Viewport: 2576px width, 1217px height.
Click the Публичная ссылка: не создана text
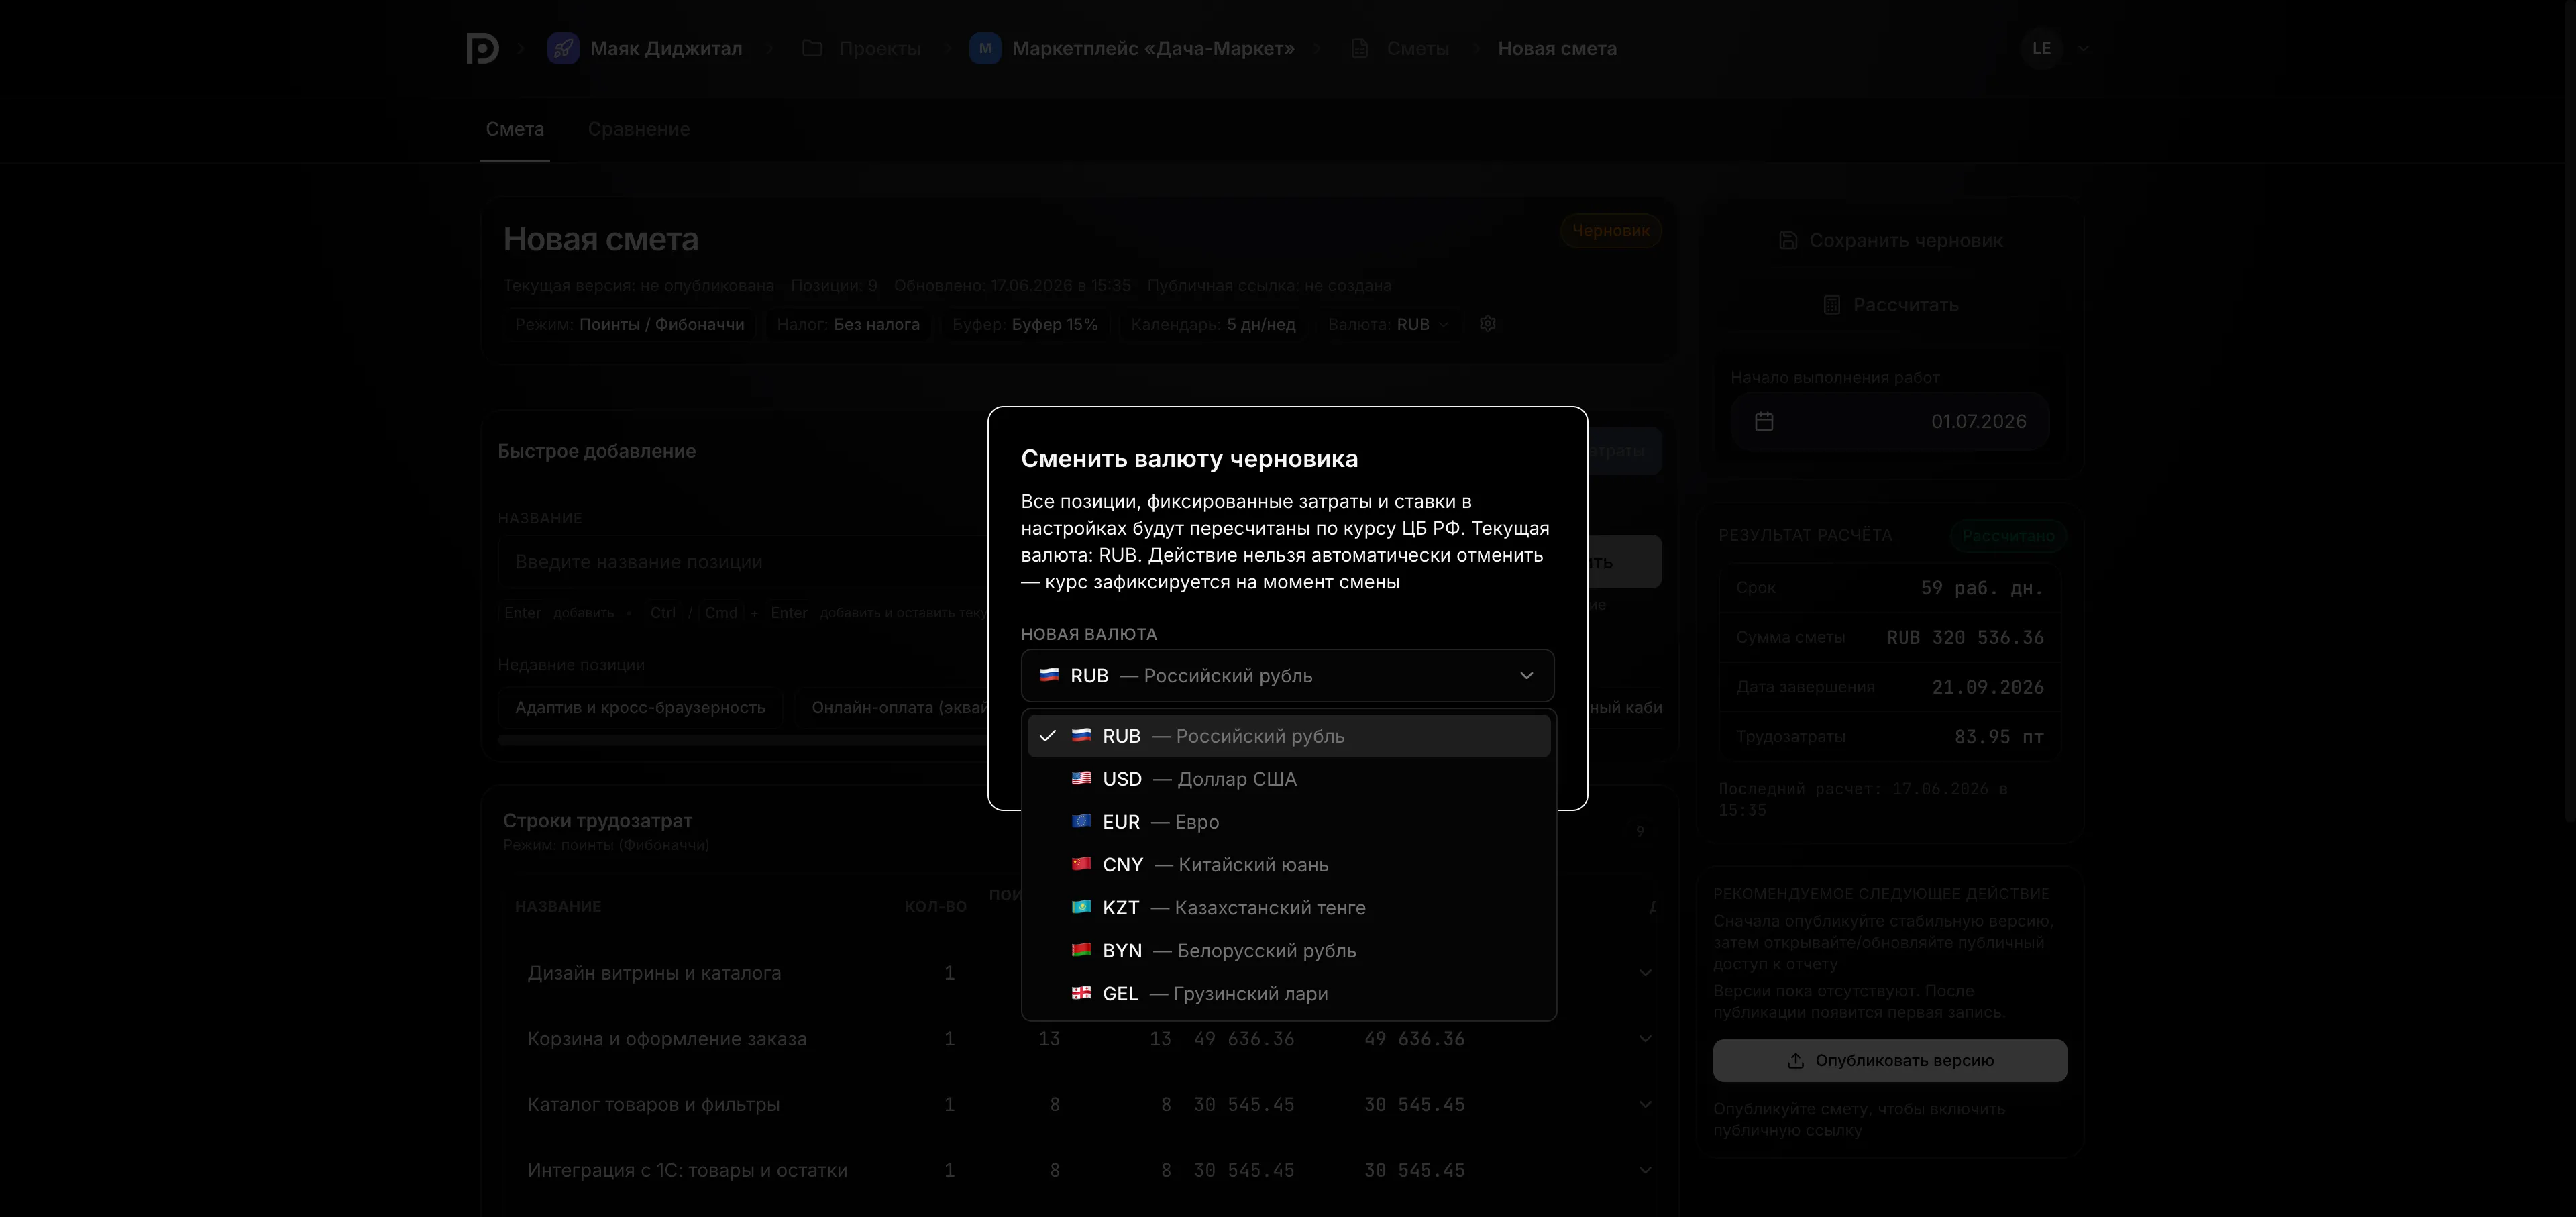(x=1269, y=286)
